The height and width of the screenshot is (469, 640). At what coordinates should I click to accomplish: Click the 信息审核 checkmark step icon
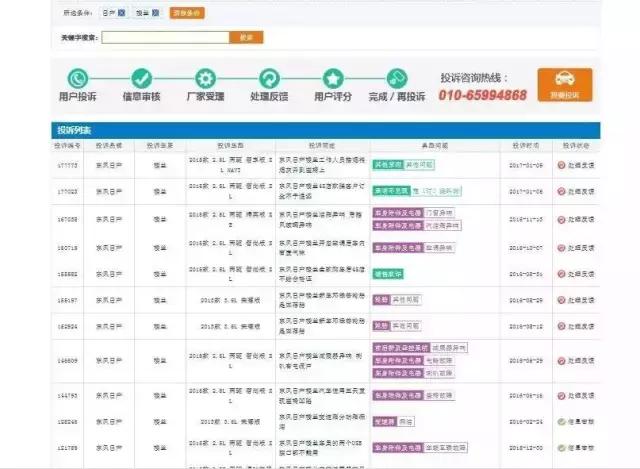(142, 78)
